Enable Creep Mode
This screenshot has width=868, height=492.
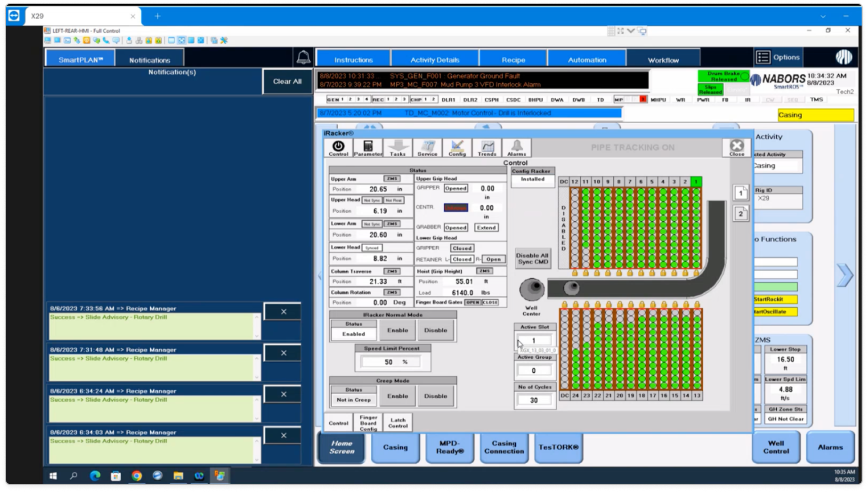click(397, 396)
